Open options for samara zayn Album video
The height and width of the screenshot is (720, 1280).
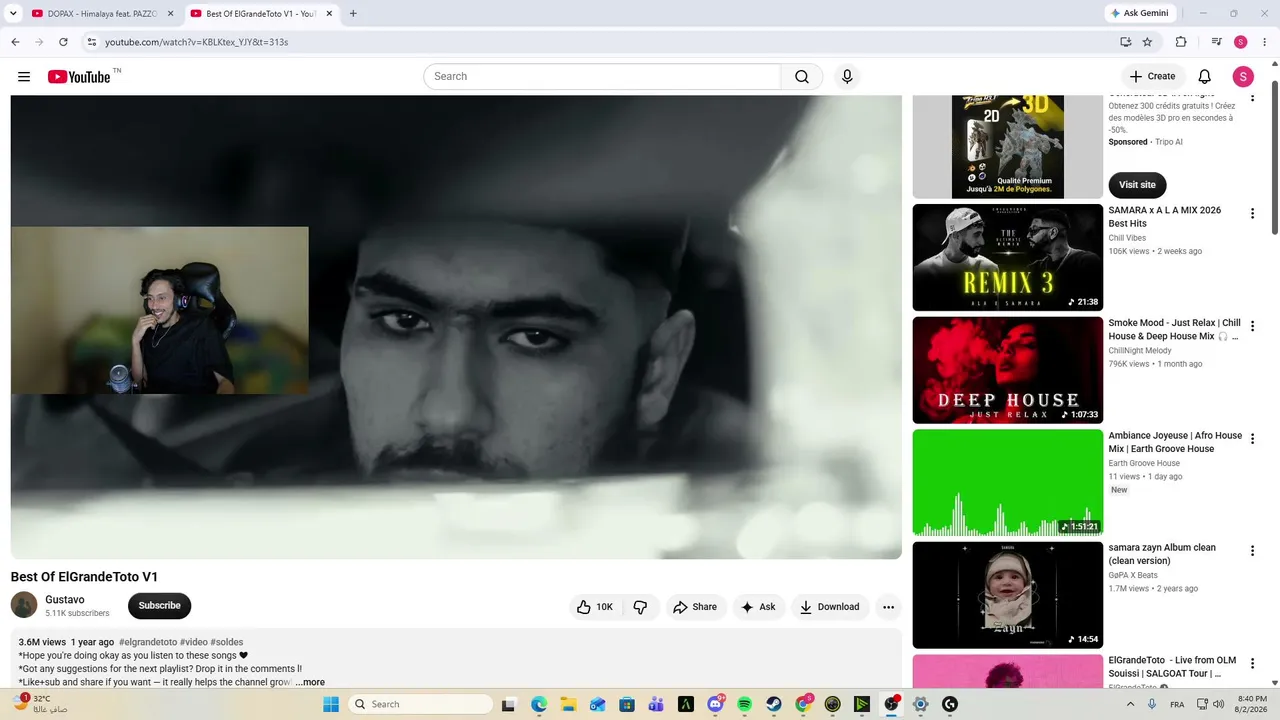coord(1252,551)
